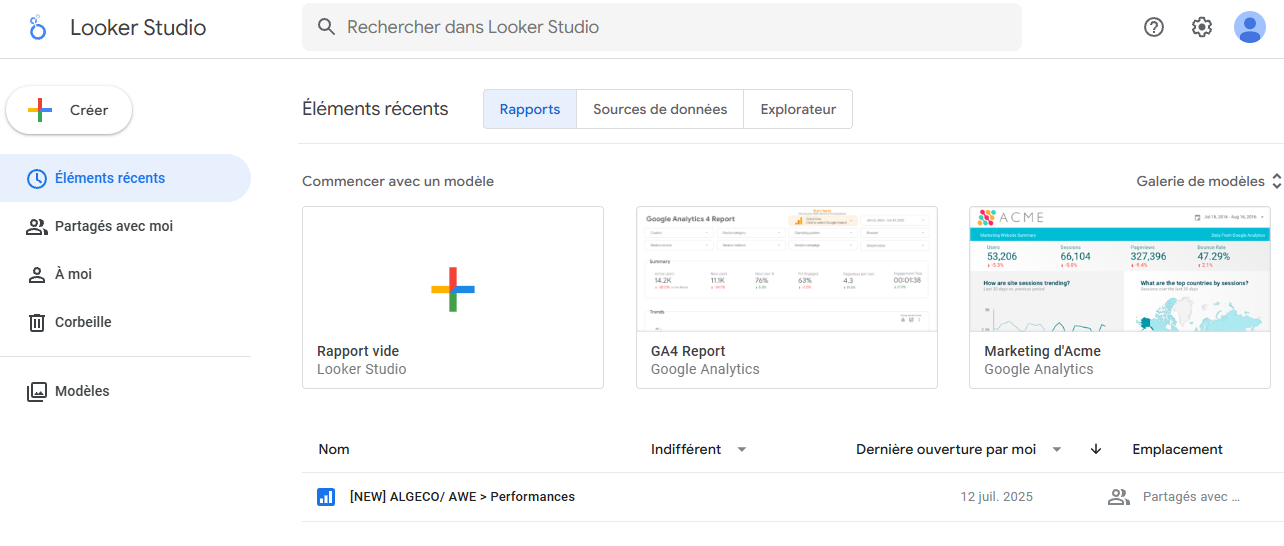Open À moi in sidebar
The width and height of the screenshot is (1284, 546).
point(125,275)
